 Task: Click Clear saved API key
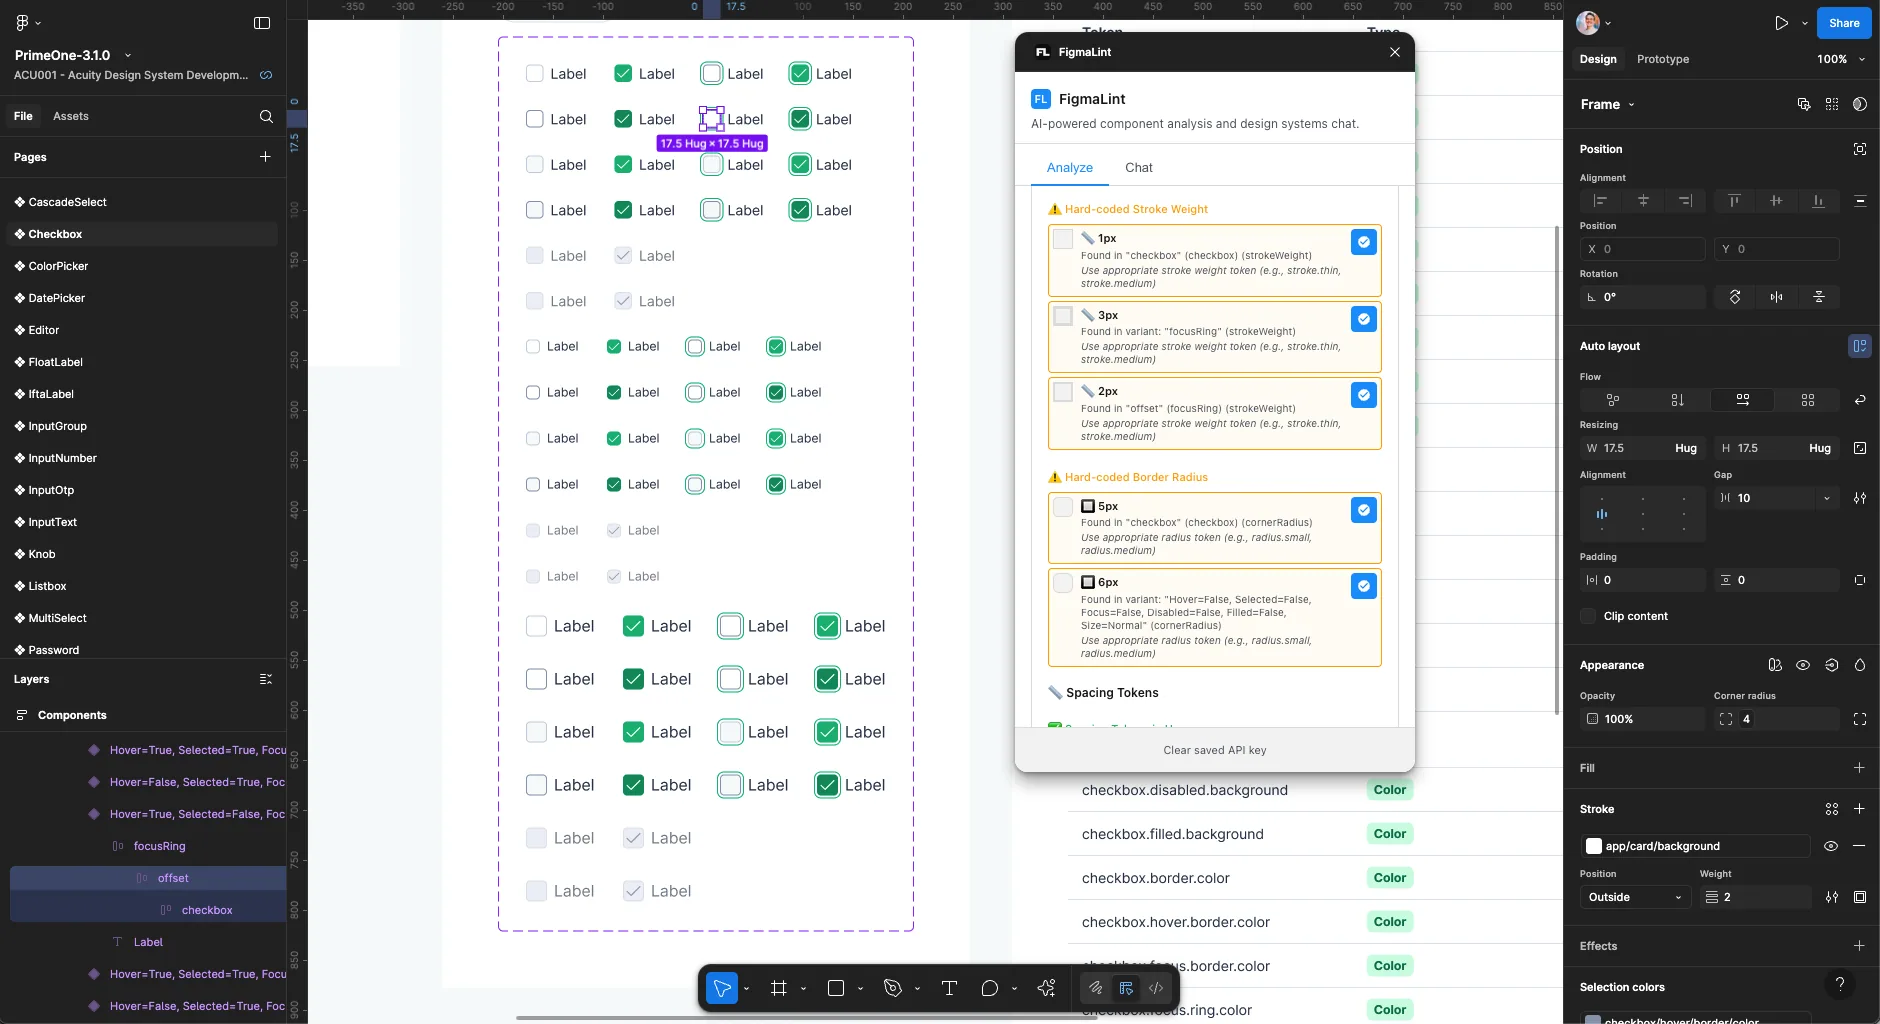1215,750
